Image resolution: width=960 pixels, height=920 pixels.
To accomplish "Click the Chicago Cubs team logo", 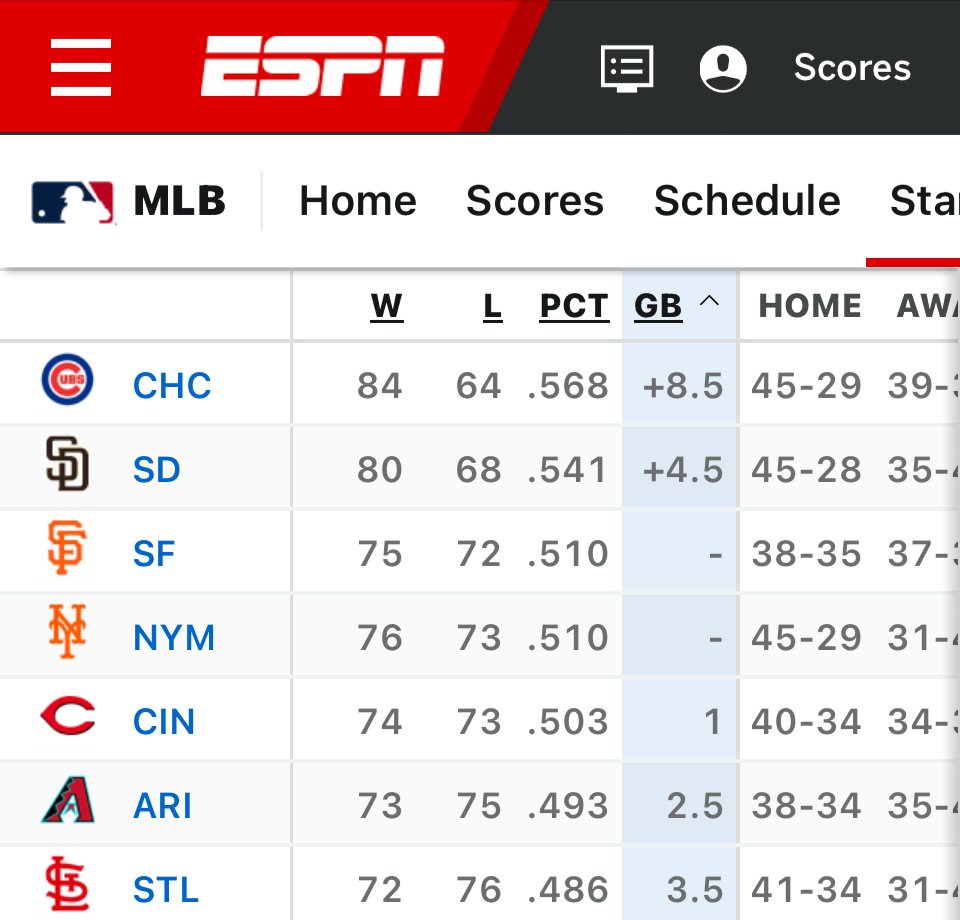I will 68,382.
